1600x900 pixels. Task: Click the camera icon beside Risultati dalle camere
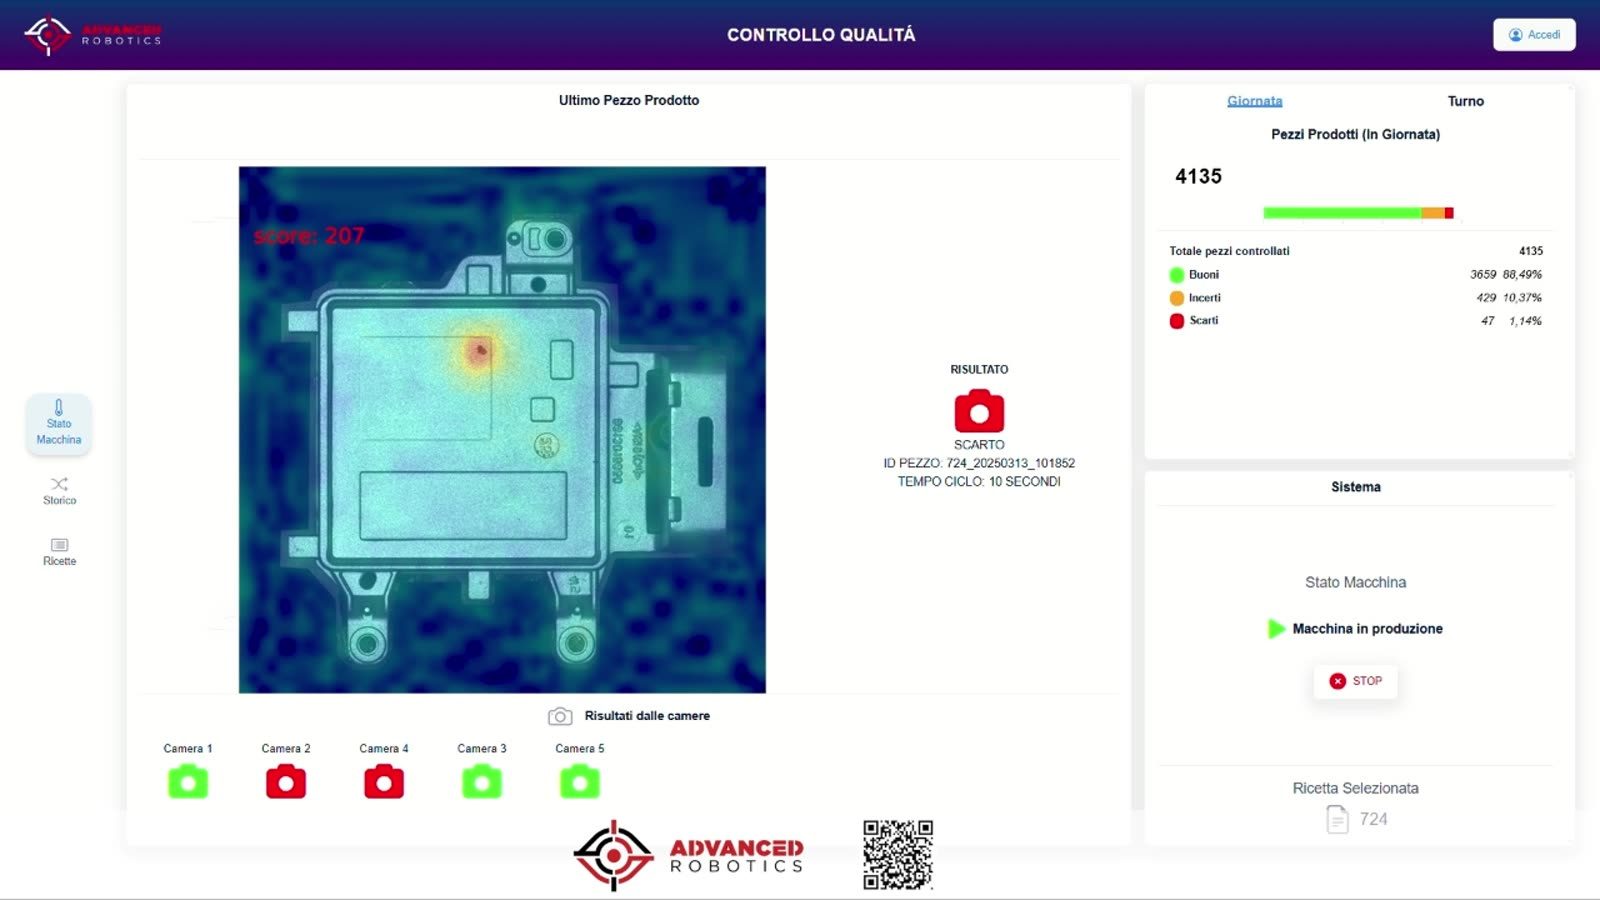(560, 716)
